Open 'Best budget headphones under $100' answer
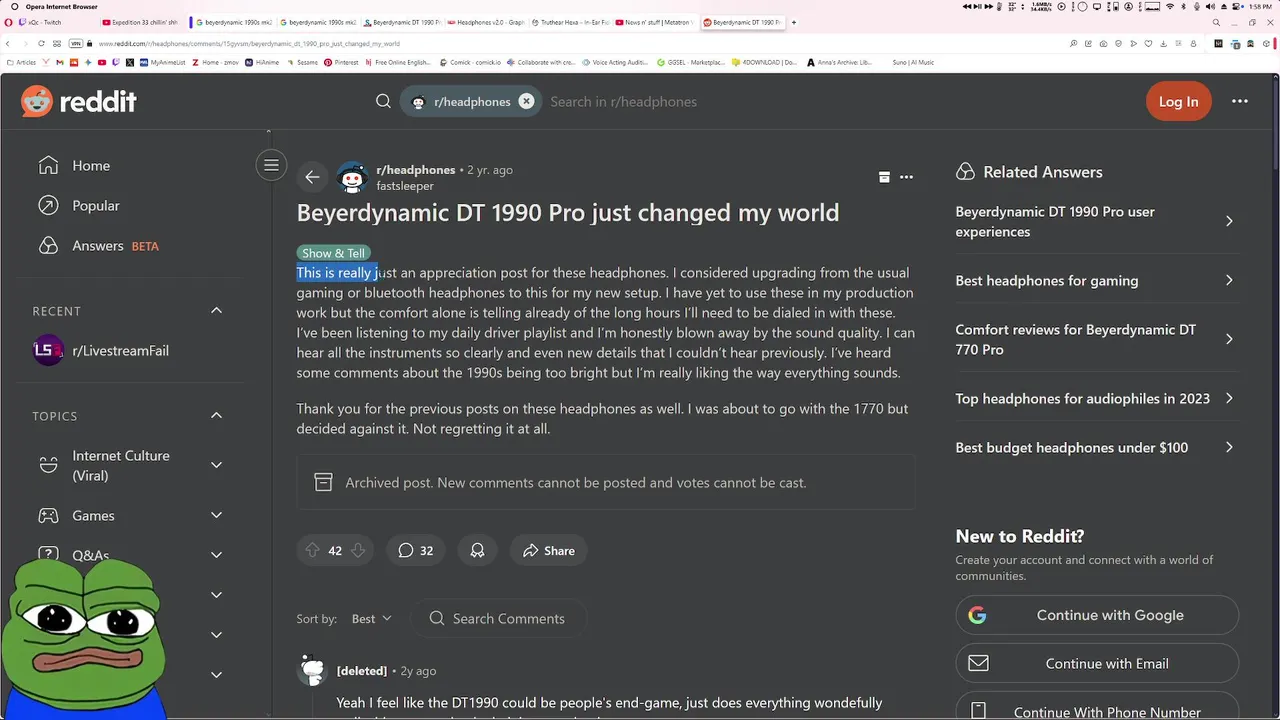Viewport: 1280px width, 720px height. click(1095, 447)
